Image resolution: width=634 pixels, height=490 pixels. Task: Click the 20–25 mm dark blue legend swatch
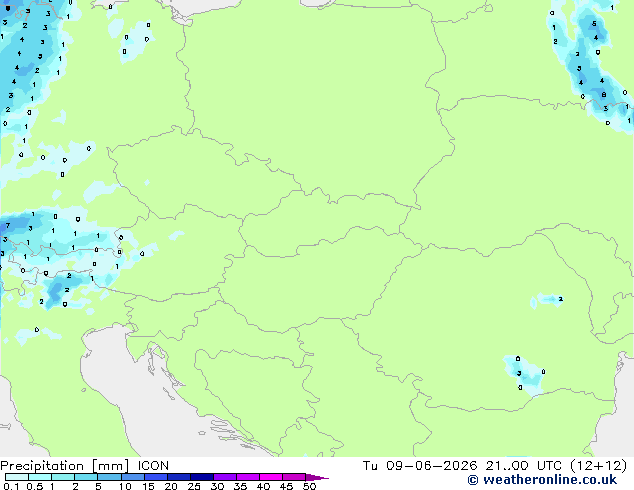click(178, 477)
